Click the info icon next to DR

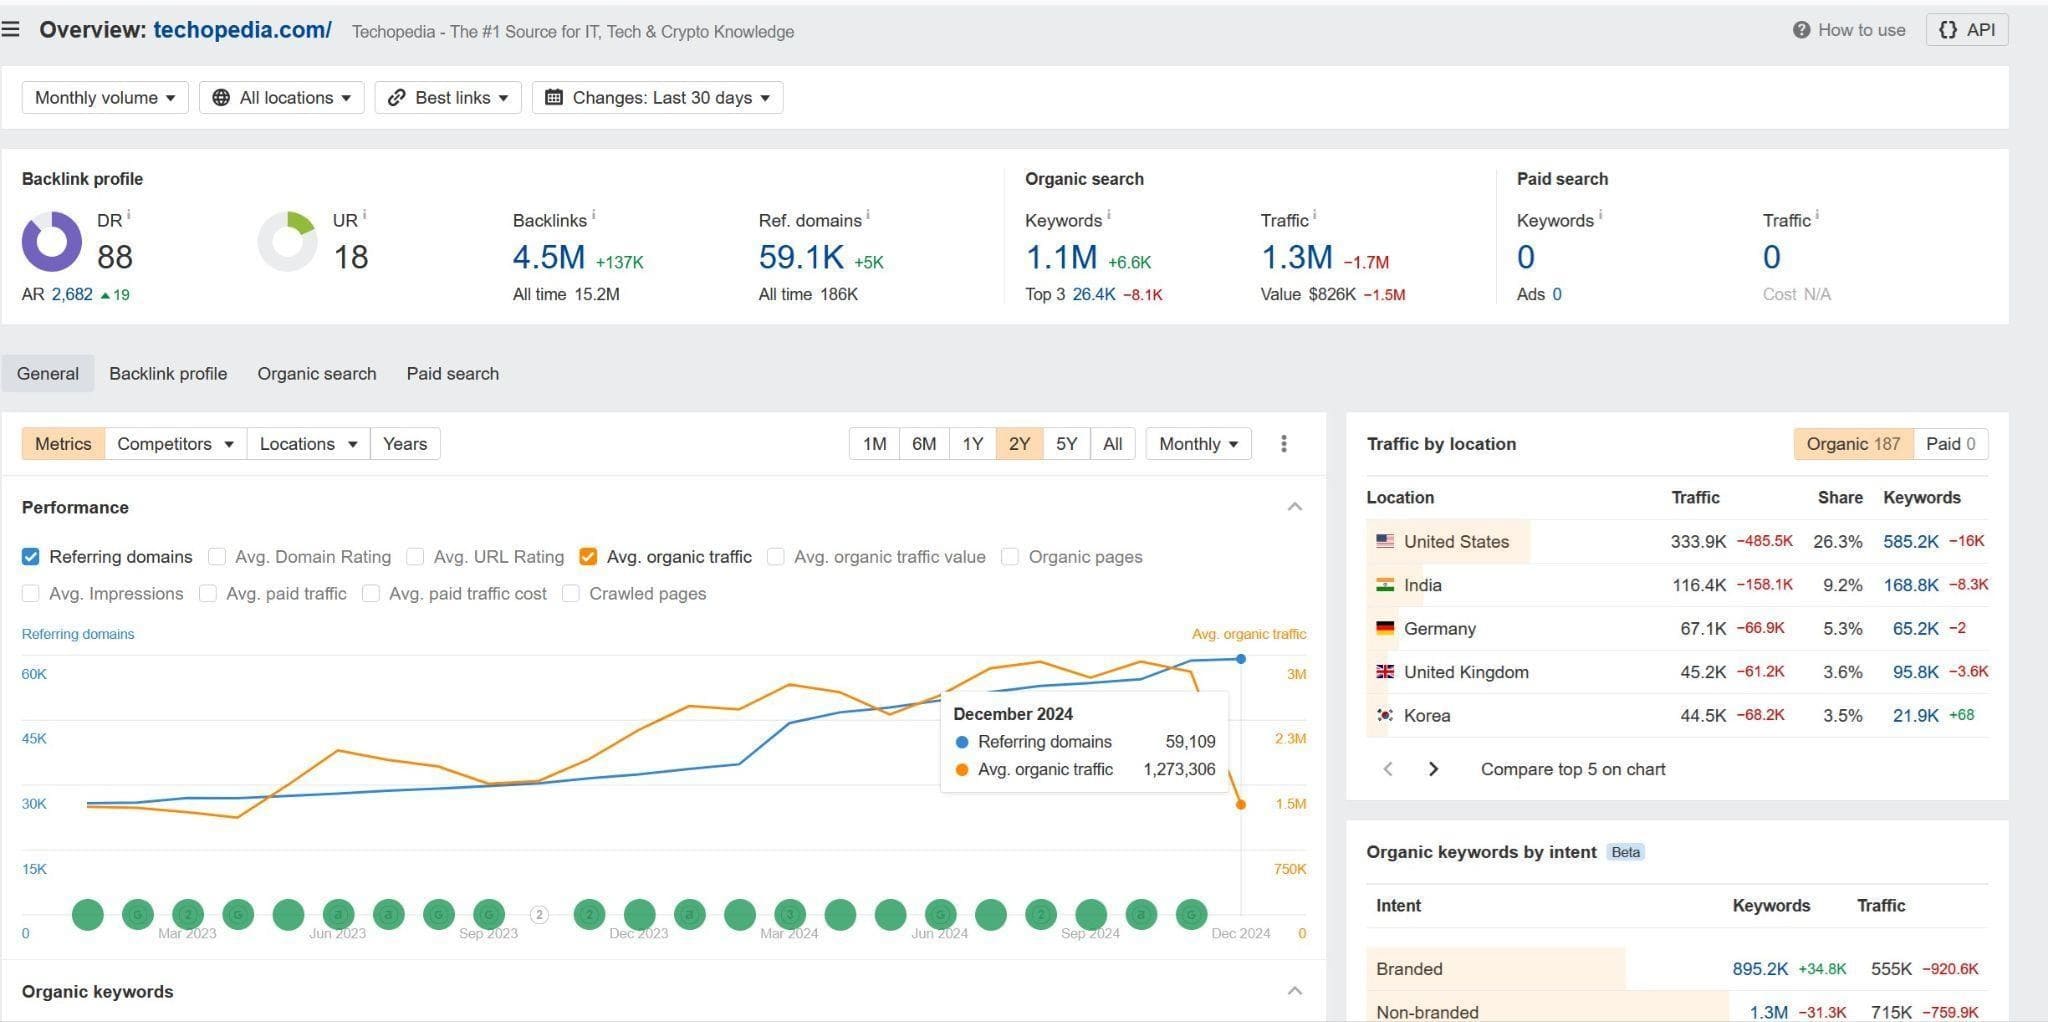click(x=129, y=215)
